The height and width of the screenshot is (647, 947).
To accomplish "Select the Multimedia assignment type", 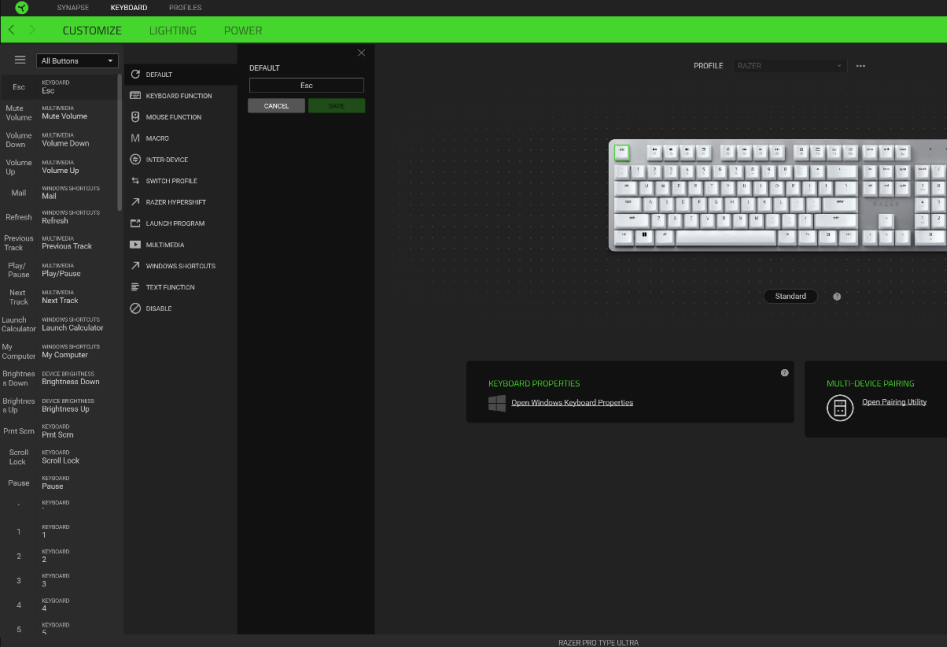I will click(166, 244).
